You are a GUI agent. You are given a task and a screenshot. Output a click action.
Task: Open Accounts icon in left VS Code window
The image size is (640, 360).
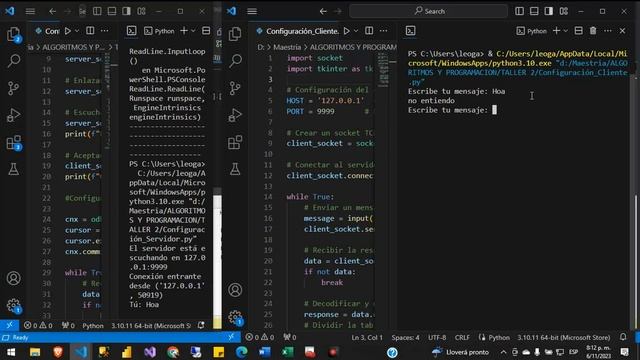pos(13,278)
